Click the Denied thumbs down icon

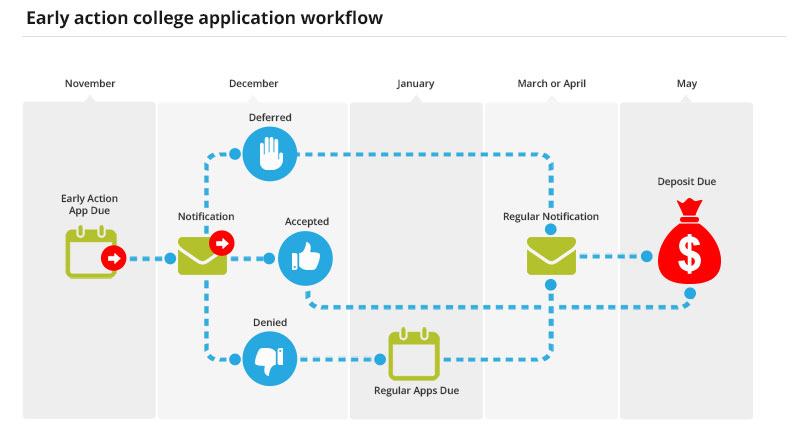pyautogui.click(x=270, y=358)
